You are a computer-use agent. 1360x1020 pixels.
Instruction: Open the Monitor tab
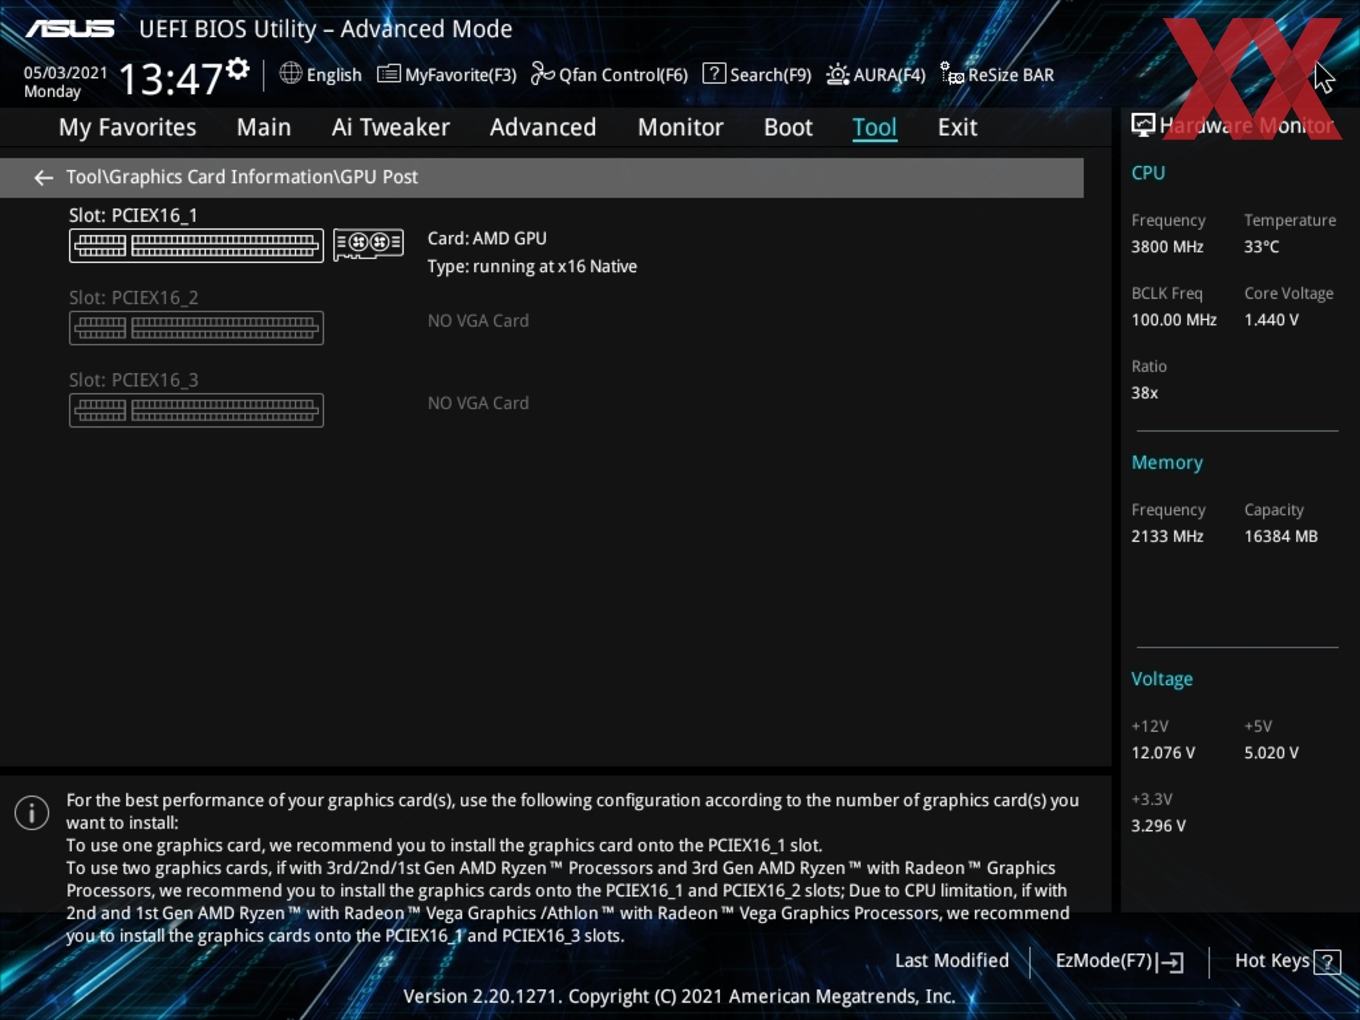pyautogui.click(x=680, y=127)
